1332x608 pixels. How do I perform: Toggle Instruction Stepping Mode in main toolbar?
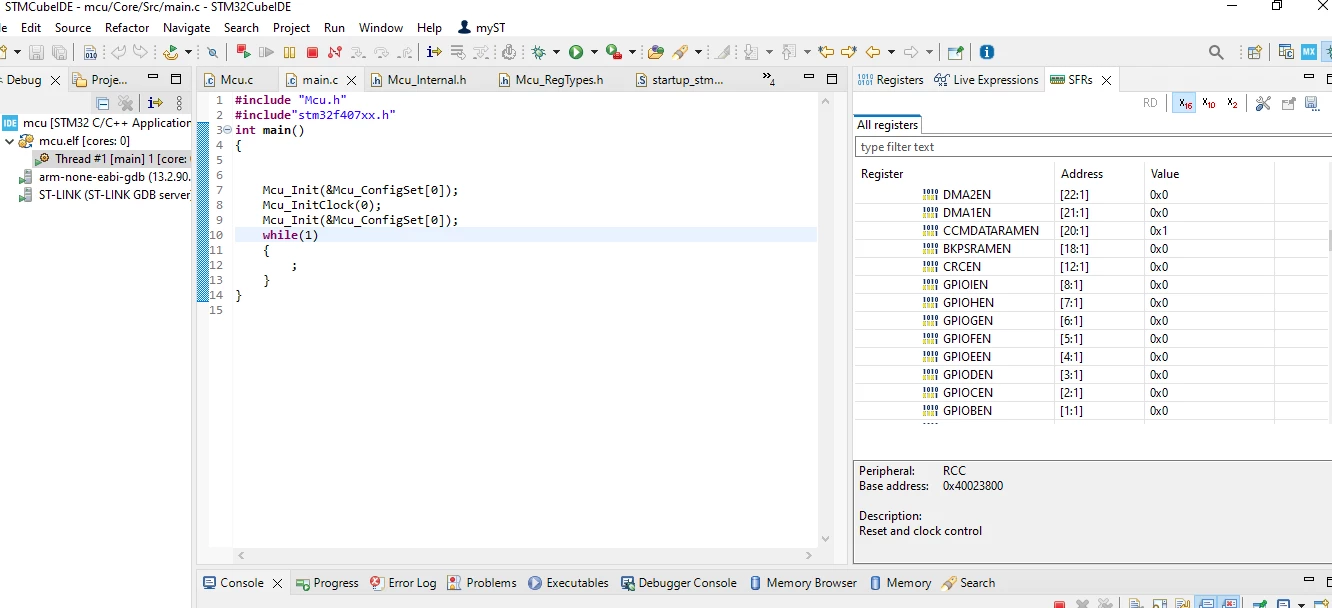[434, 52]
